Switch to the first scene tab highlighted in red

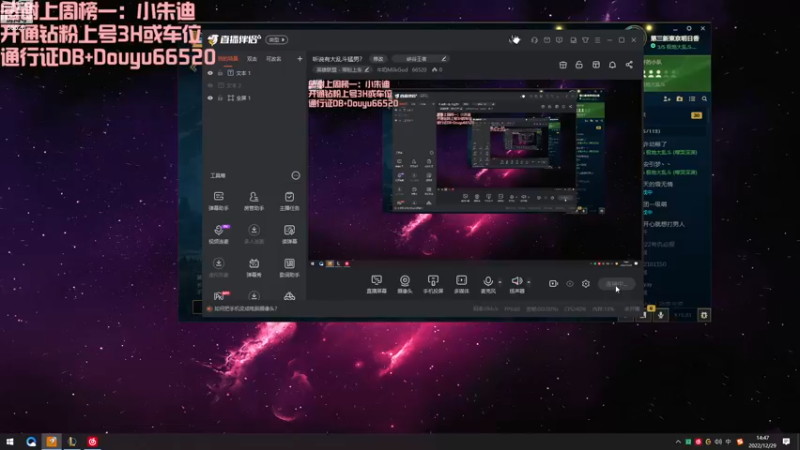click(228, 59)
